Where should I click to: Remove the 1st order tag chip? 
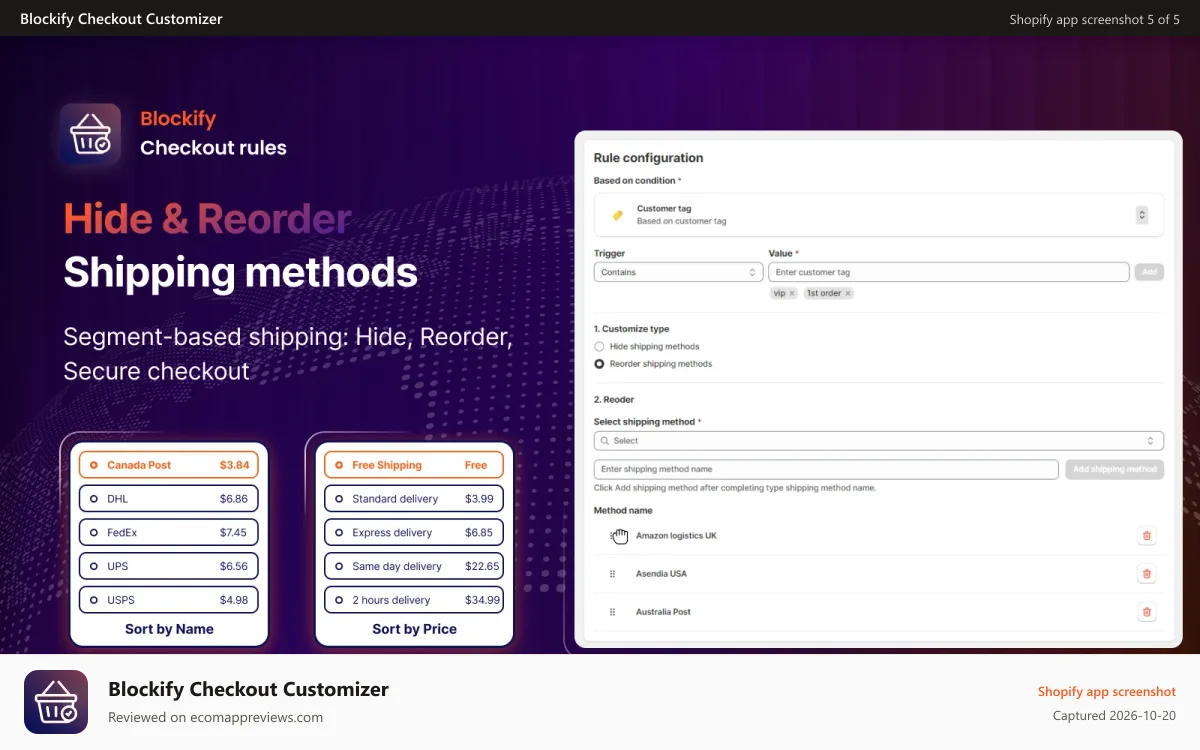(x=848, y=293)
